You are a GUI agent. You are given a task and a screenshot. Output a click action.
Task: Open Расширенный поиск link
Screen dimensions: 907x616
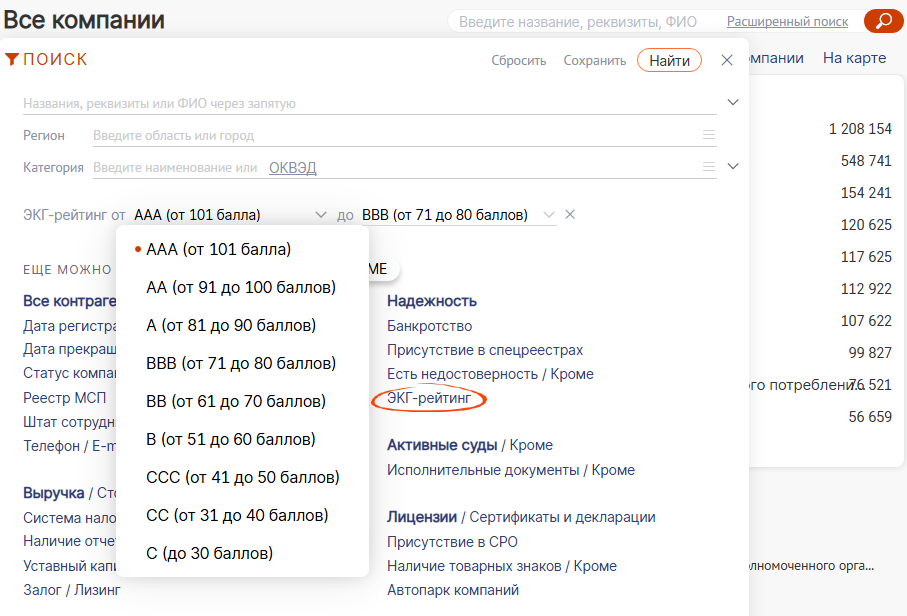(x=787, y=21)
